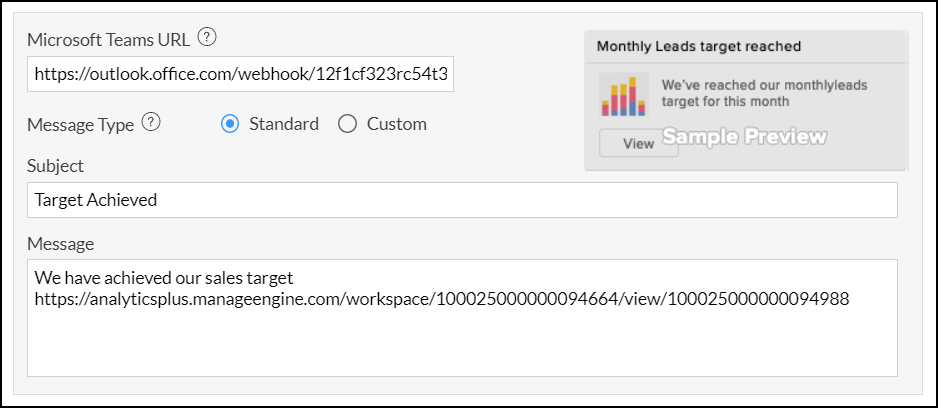Select the Custom radio button
Viewport: 938px width, 408px height.
click(348, 124)
